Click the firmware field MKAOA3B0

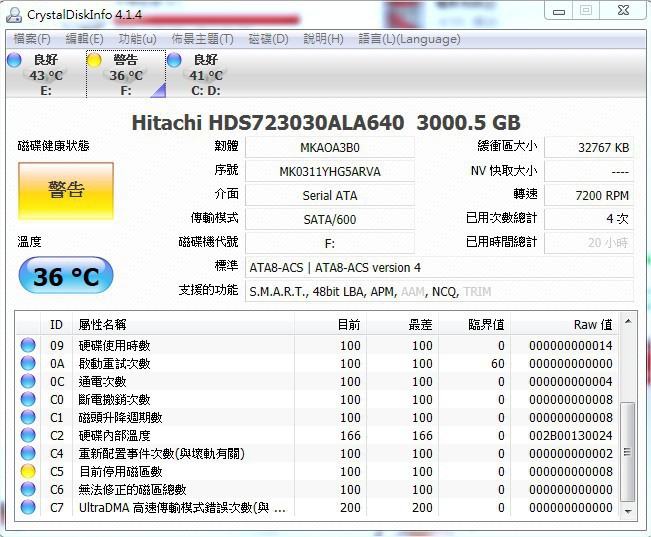click(330, 147)
